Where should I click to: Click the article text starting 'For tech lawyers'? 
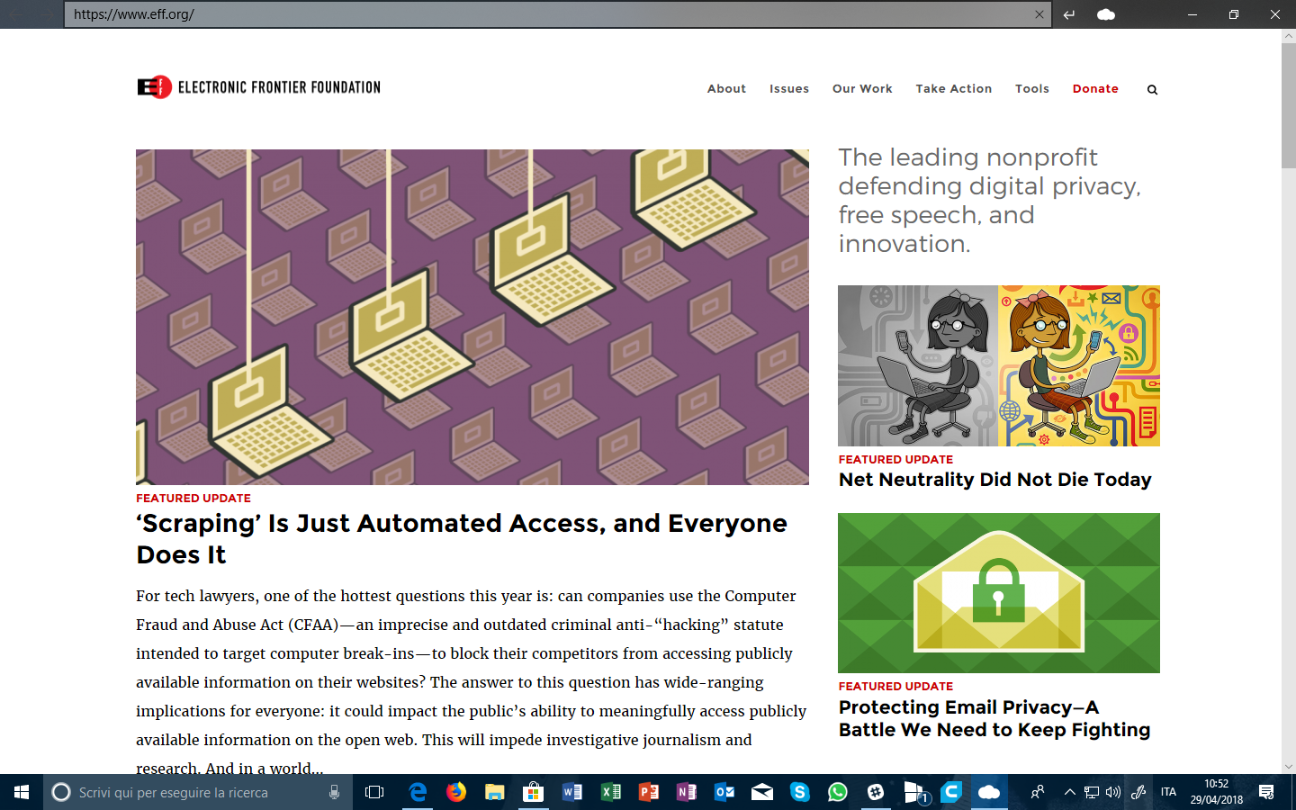point(472,683)
